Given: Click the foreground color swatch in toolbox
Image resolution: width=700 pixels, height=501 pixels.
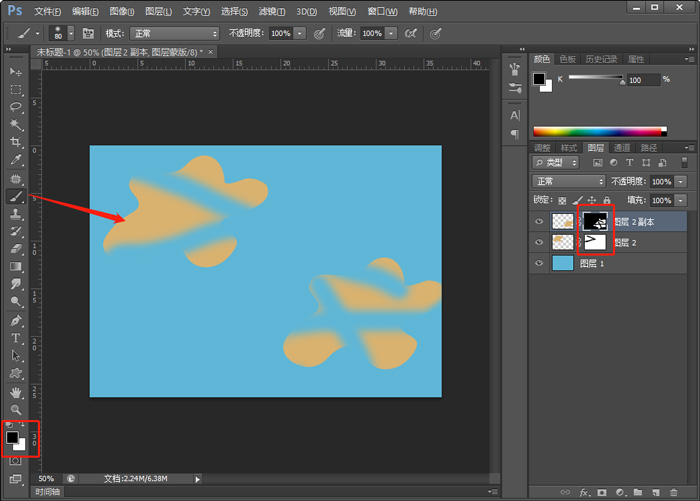Looking at the screenshot, I should click(x=12, y=438).
